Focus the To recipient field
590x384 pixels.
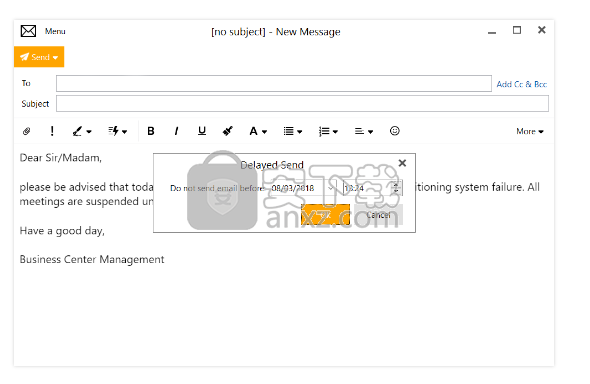point(274,83)
